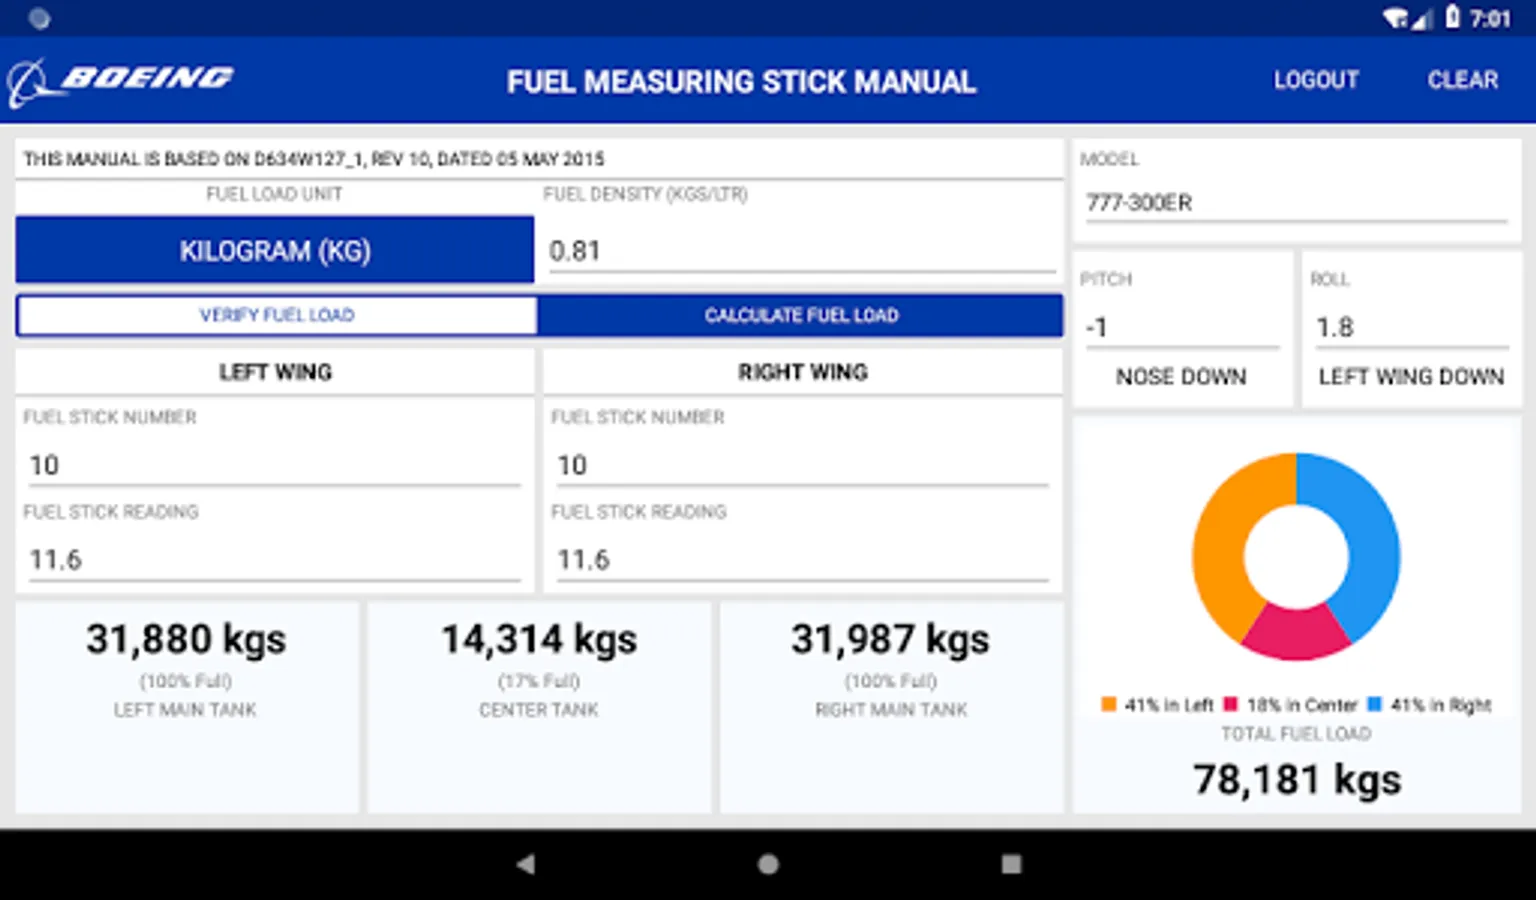Toggle the KILOGRAM (KG) fuel load unit
The height and width of the screenshot is (900, 1536).
274,250
